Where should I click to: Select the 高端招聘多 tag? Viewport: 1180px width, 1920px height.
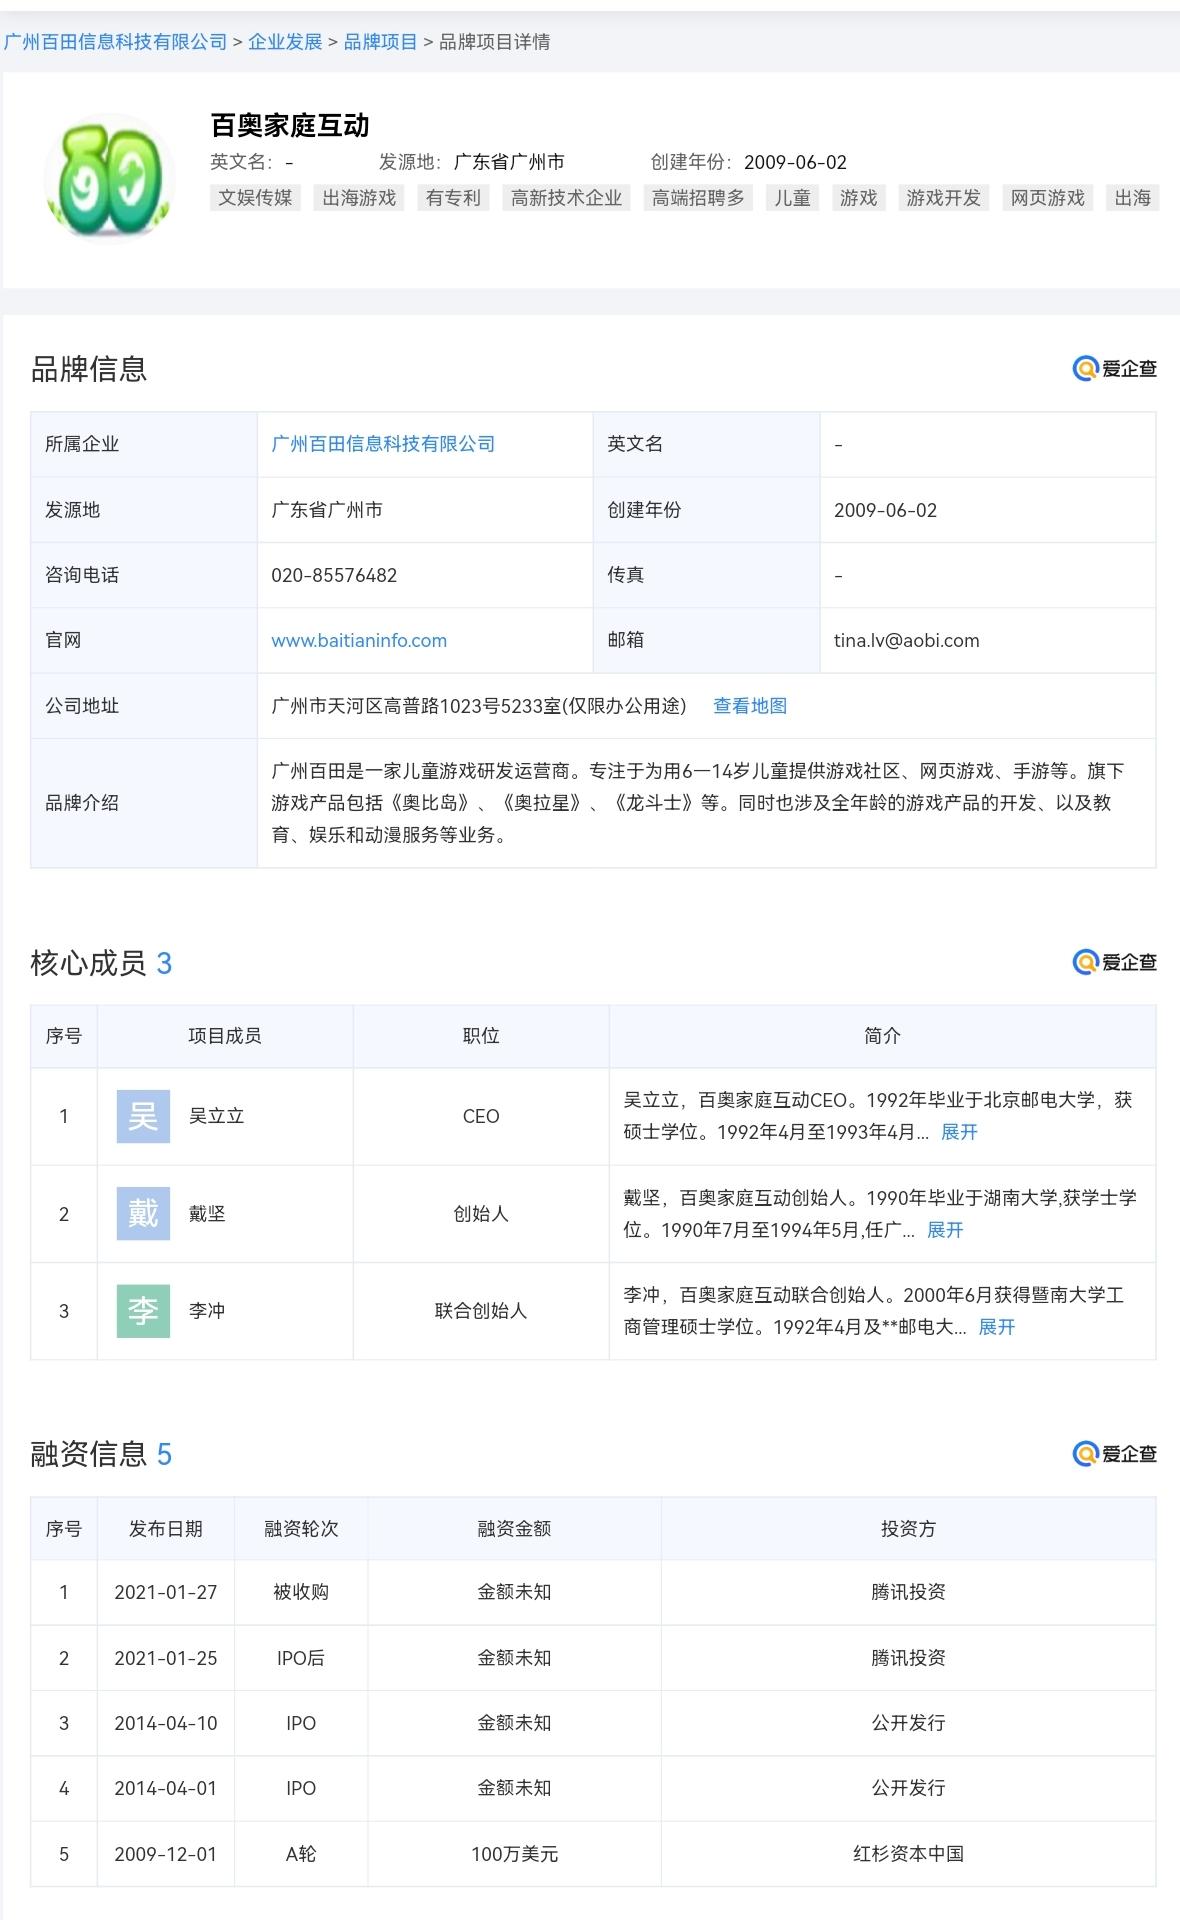tap(698, 198)
